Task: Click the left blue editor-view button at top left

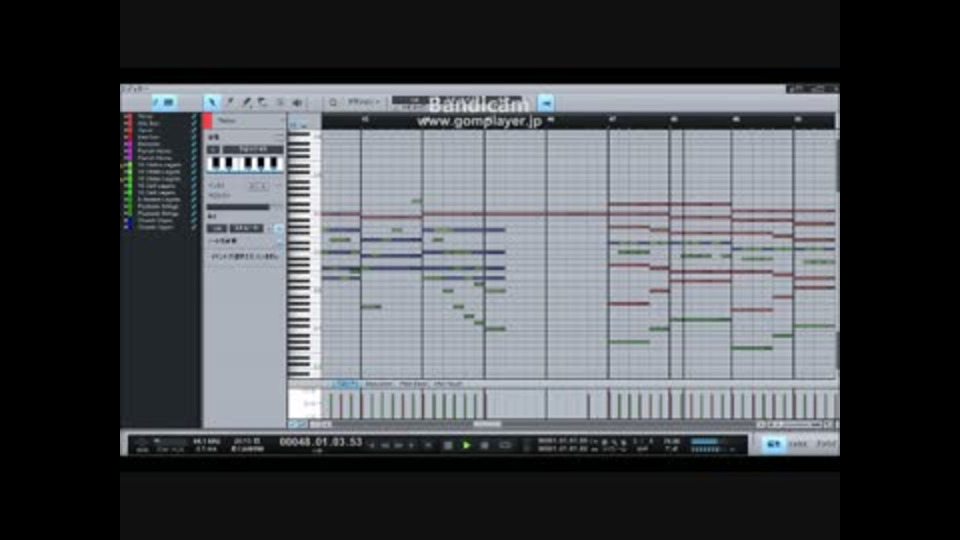Action: [156, 102]
